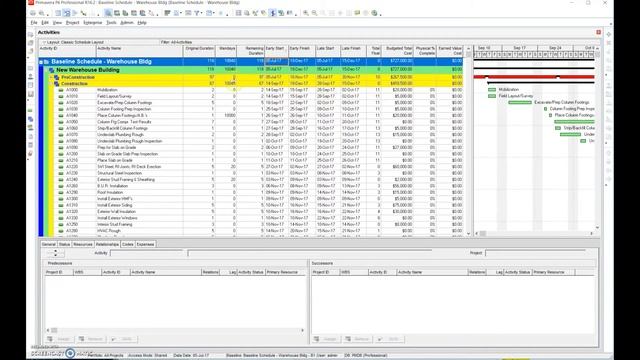Screen dimensions: 640x360
Task: Open the Tools menu
Action: (x=111, y=23)
